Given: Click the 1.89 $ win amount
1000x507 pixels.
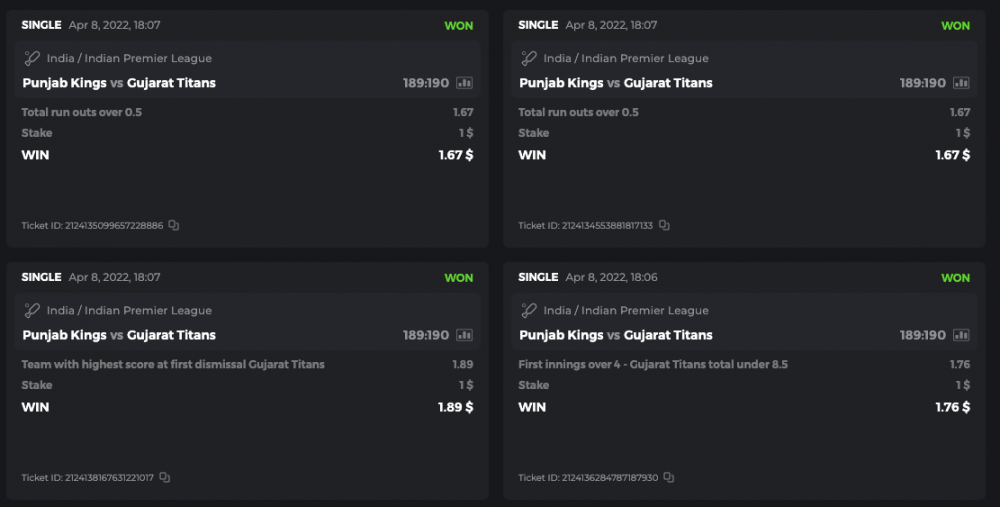Looking at the screenshot, I should point(455,407).
